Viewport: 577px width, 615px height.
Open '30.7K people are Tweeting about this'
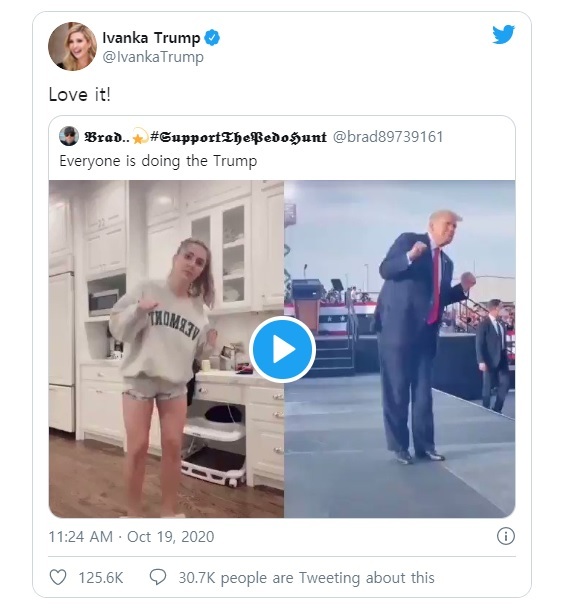pos(306,578)
